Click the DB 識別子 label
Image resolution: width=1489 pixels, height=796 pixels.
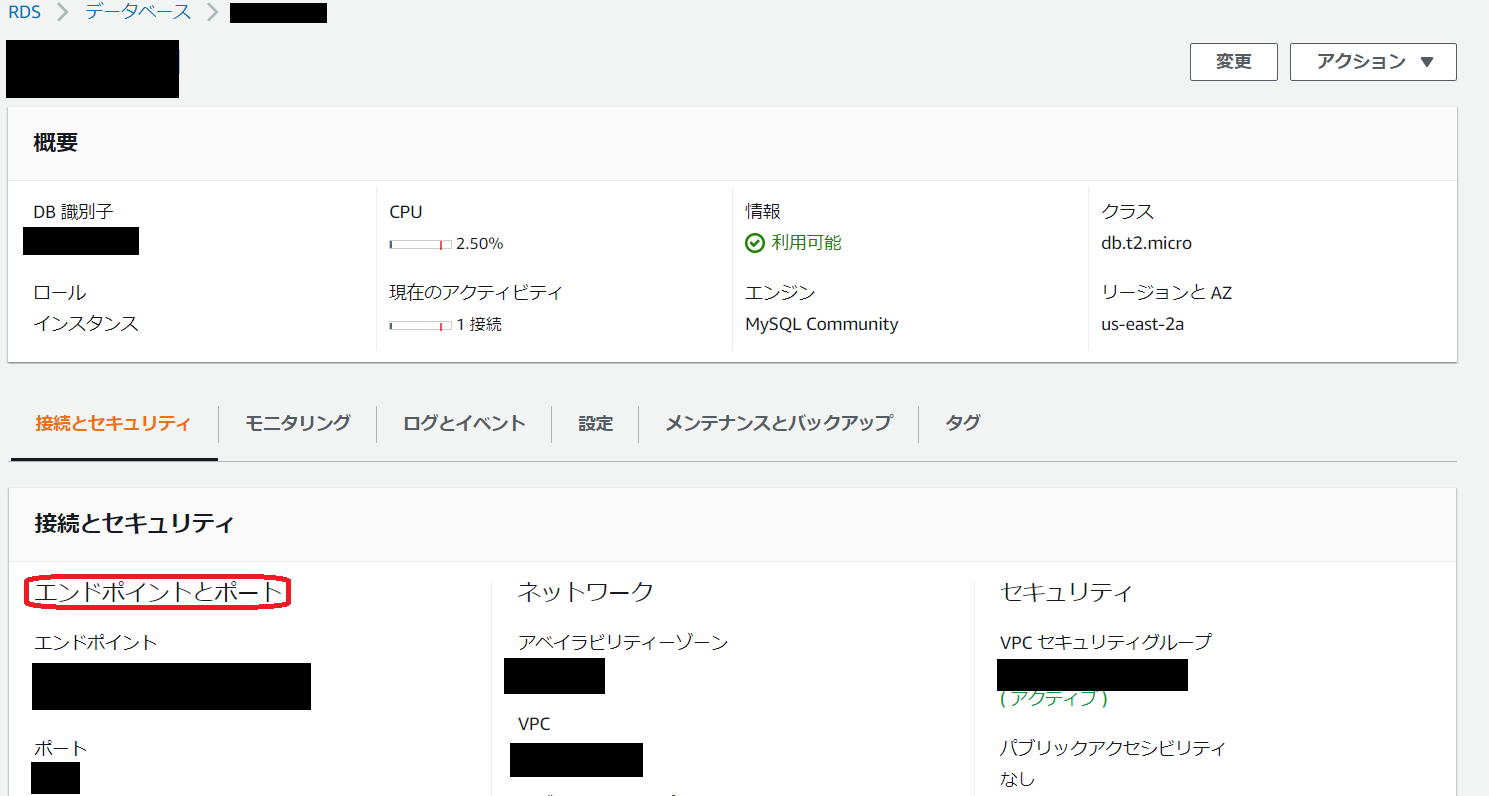point(73,212)
